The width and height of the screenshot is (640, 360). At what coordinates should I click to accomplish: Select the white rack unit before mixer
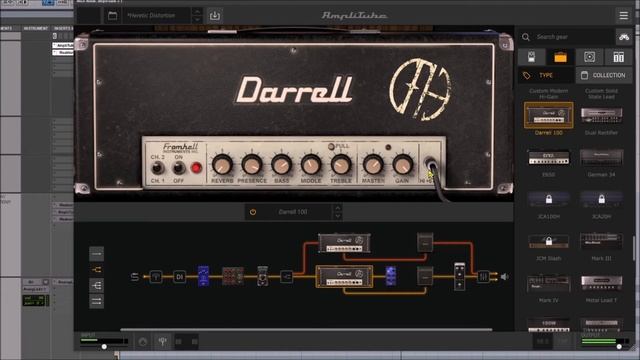pyautogui.click(x=460, y=276)
